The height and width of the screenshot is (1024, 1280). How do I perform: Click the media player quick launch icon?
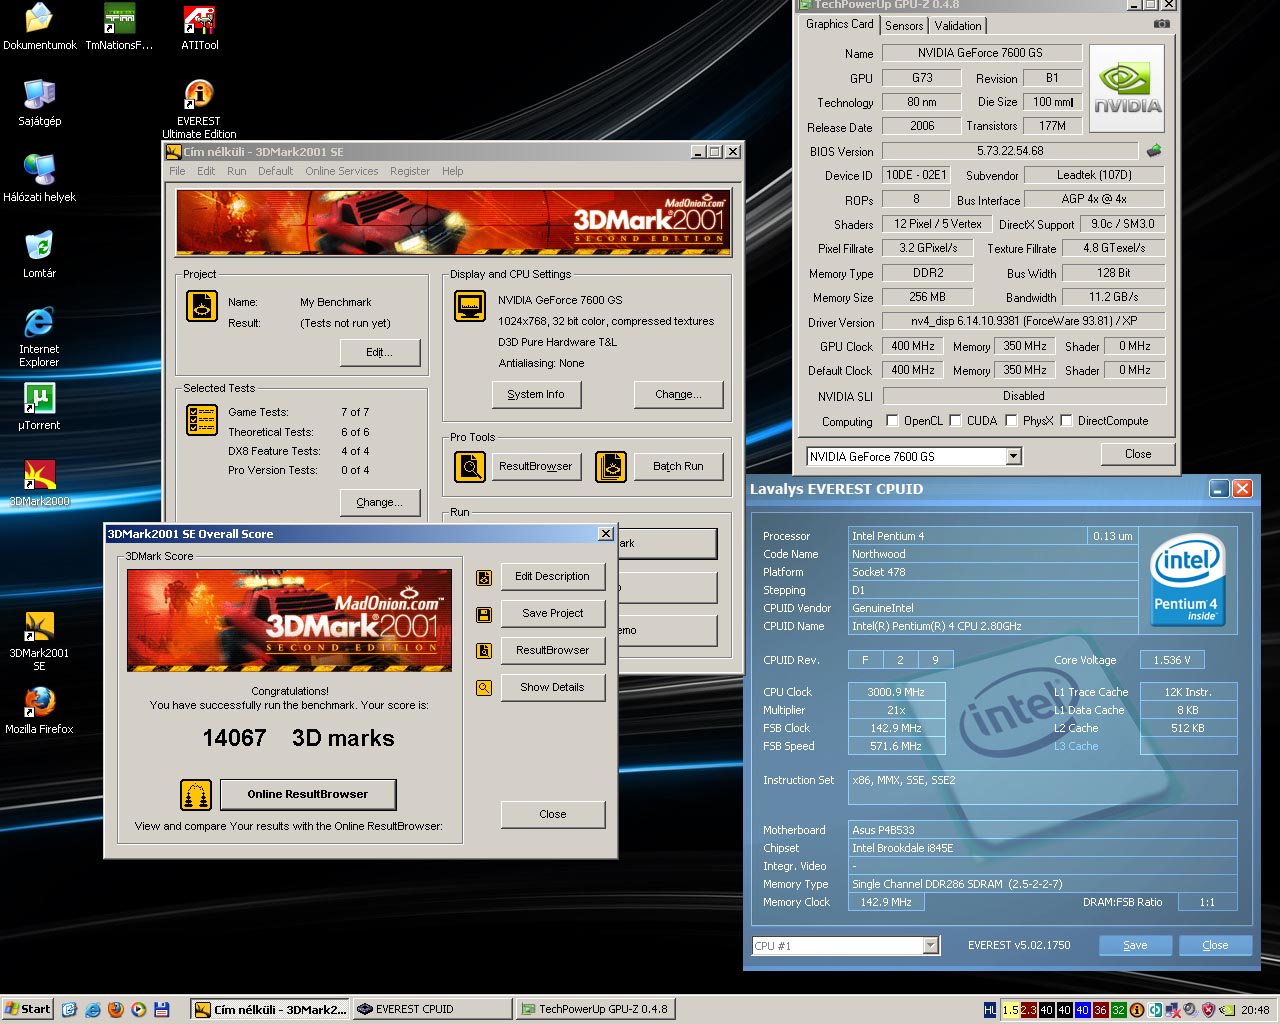(x=138, y=1010)
